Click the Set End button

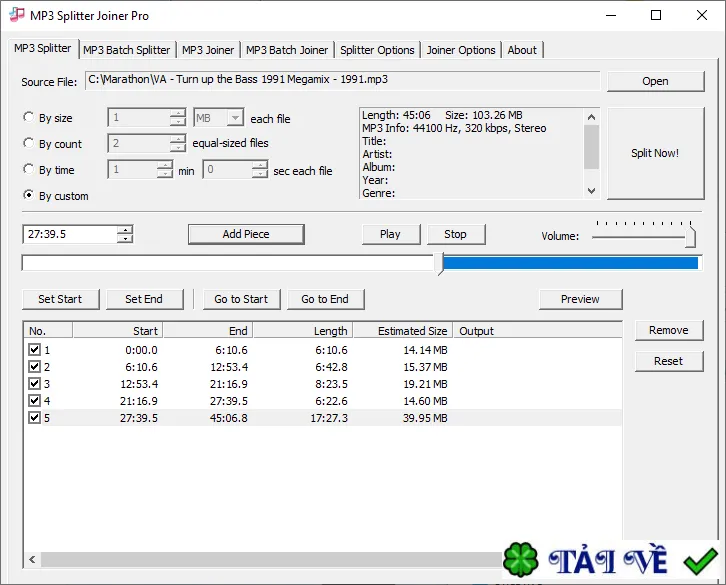[144, 299]
